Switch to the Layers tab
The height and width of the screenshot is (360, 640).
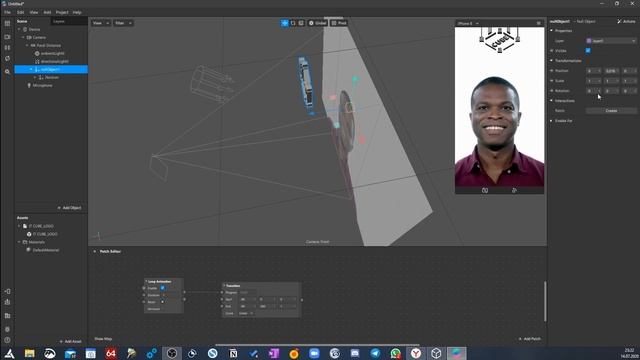(59, 21)
